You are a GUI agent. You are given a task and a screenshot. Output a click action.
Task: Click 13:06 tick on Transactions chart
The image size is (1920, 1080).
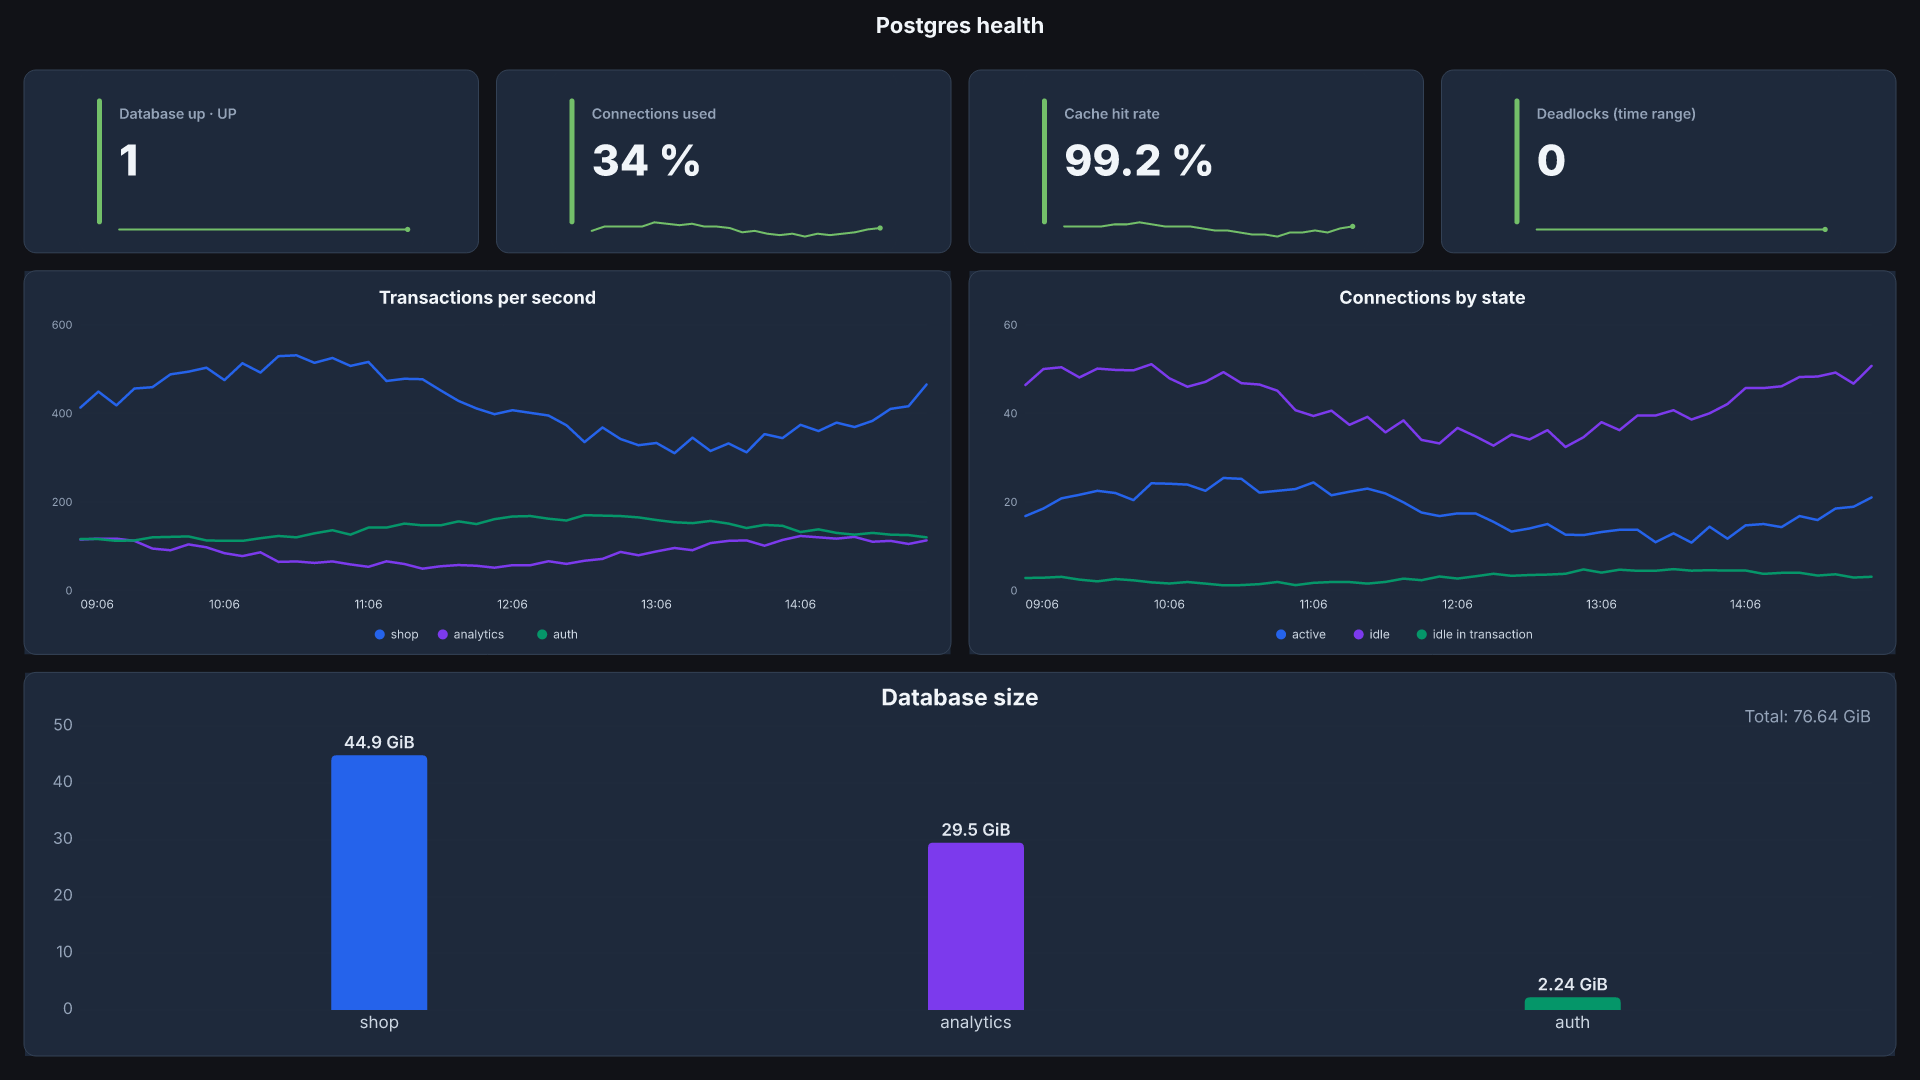point(656,605)
